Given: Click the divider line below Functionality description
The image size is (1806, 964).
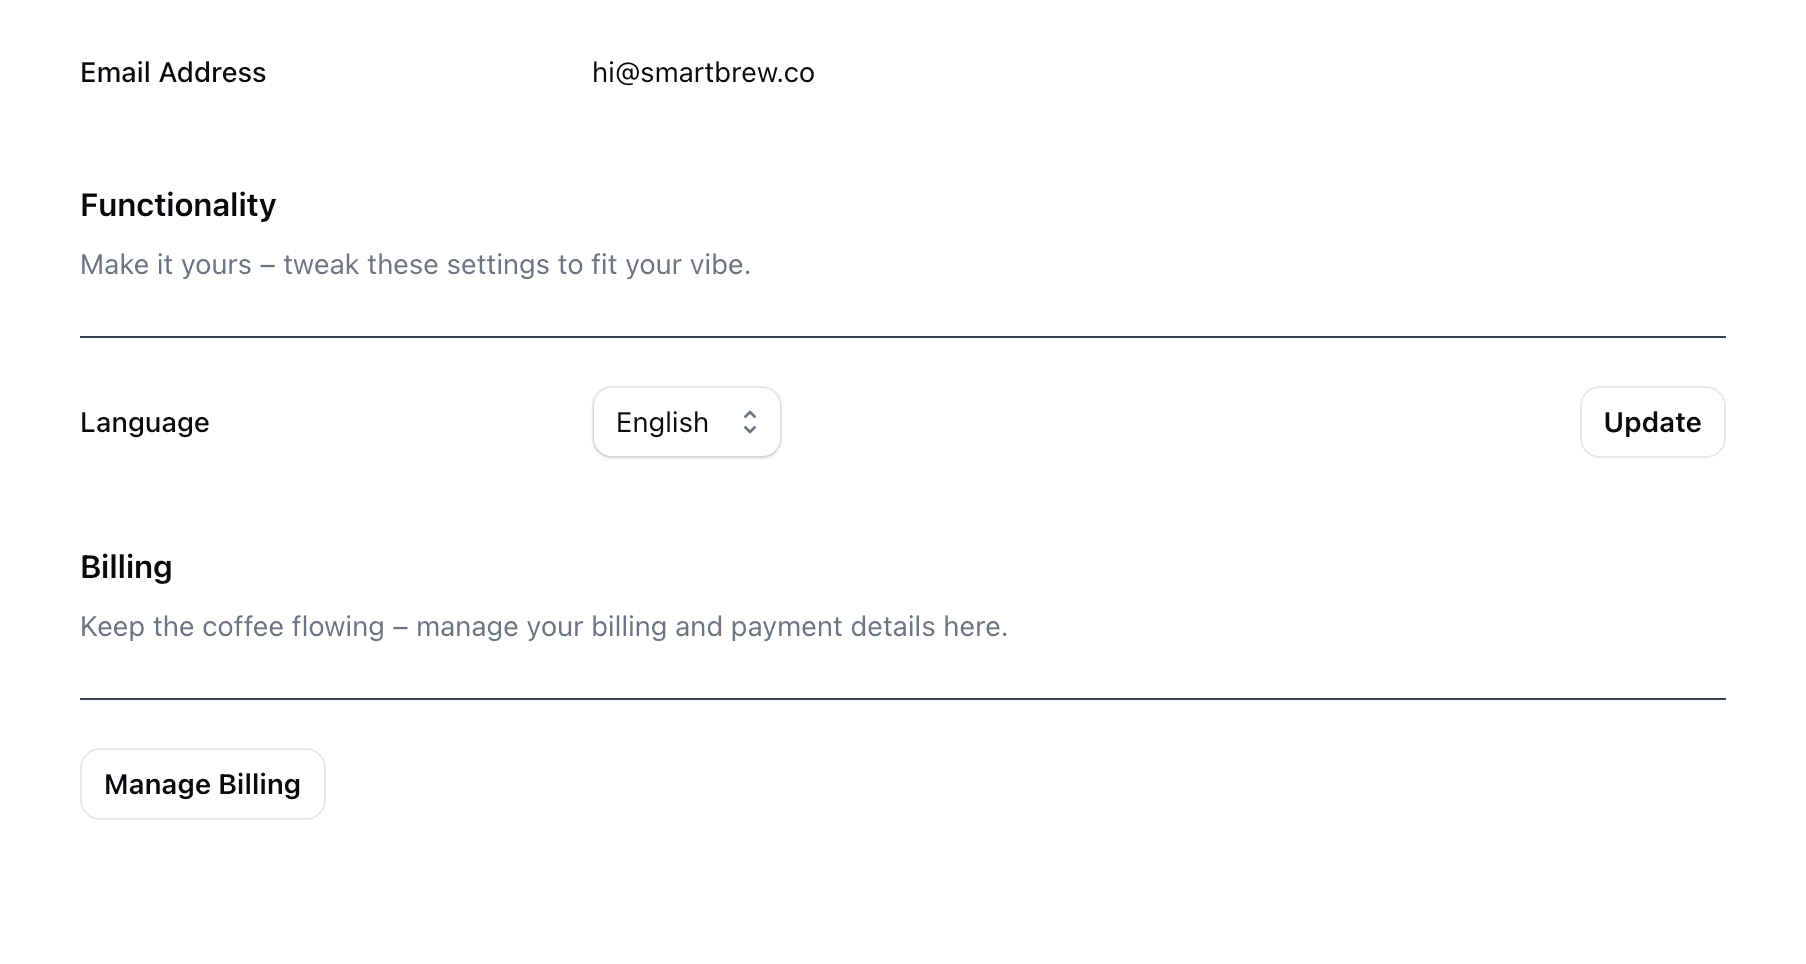Looking at the screenshot, I should pyautogui.click(x=902, y=337).
